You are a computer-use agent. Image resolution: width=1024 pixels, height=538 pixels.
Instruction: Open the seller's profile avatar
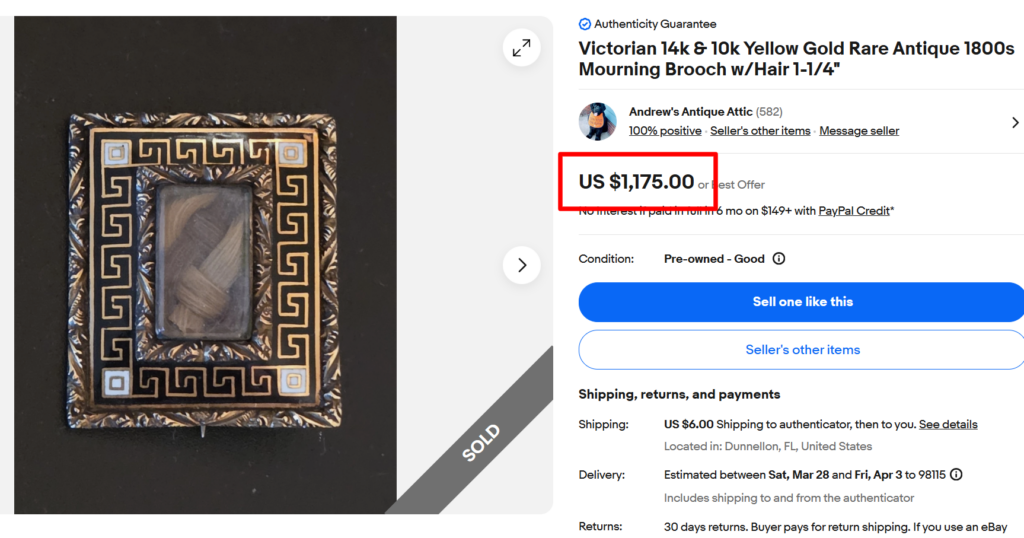(x=598, y=121)
